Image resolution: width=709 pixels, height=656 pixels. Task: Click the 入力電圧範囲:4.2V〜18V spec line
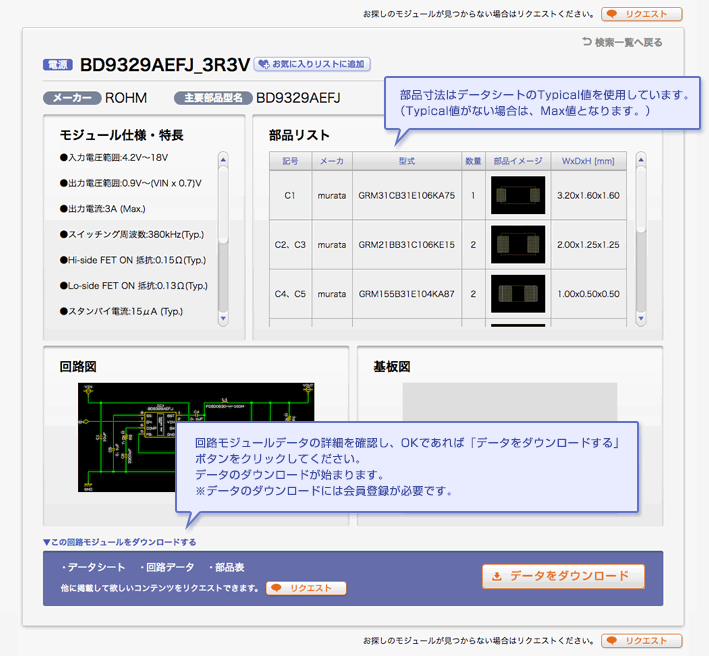point(114,157)
